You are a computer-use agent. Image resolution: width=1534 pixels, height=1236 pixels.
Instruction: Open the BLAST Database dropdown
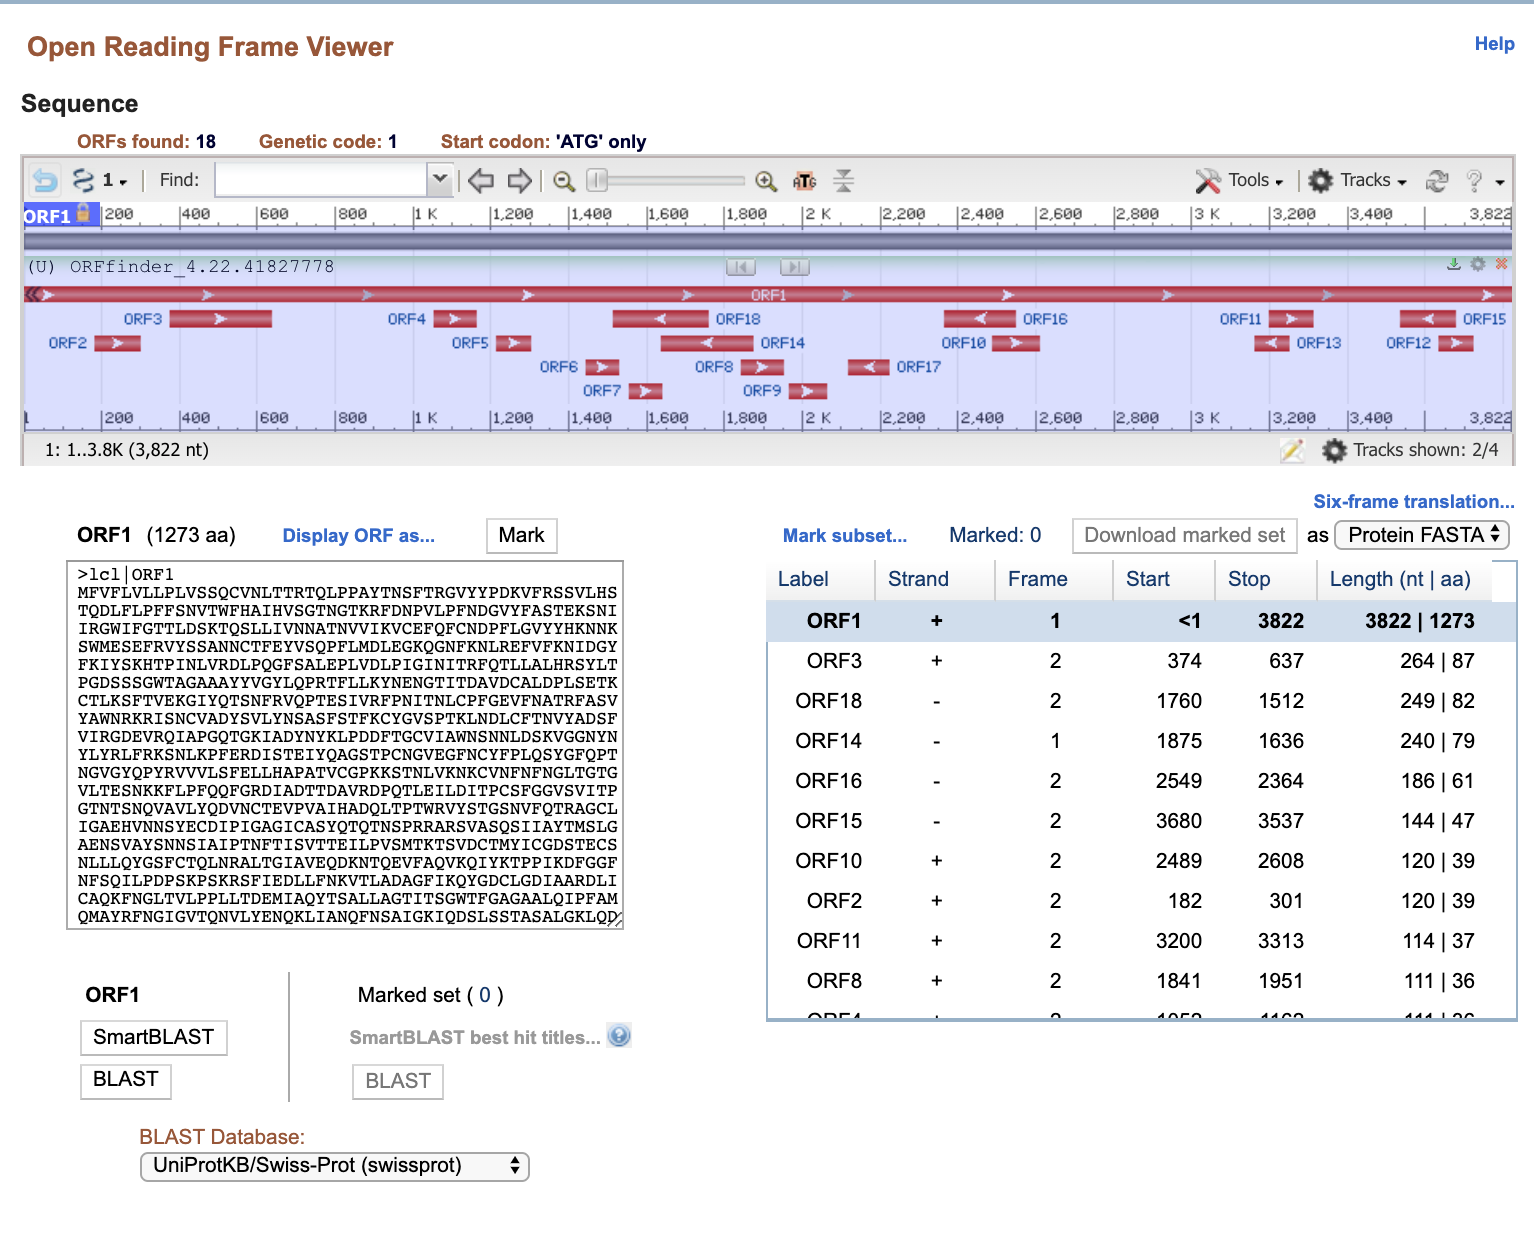click(334, 1166)
